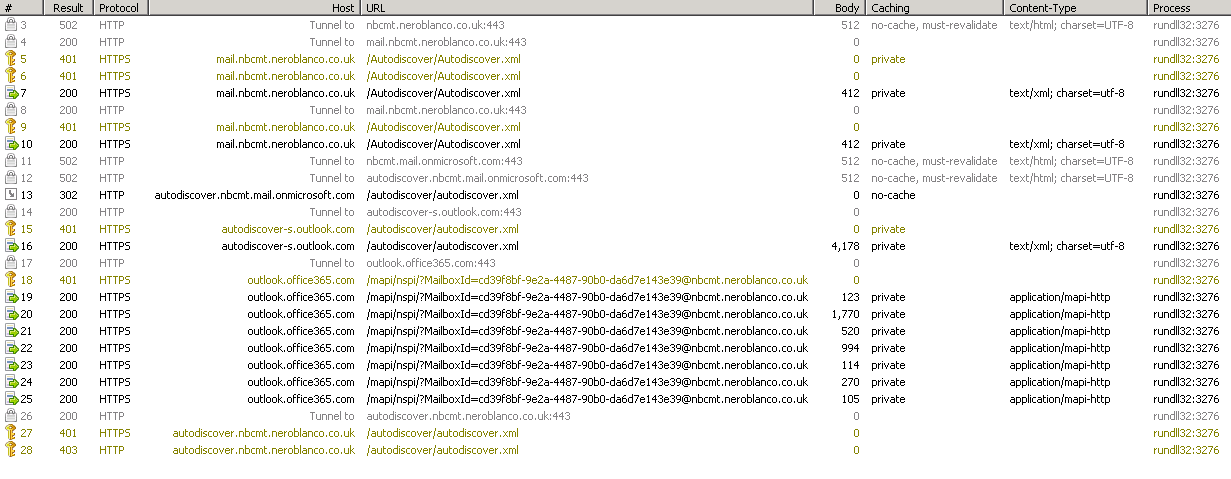Select the green arrow icon of session 22
This screenshot has height=479, width=1231.
click(x=11, y=348)
